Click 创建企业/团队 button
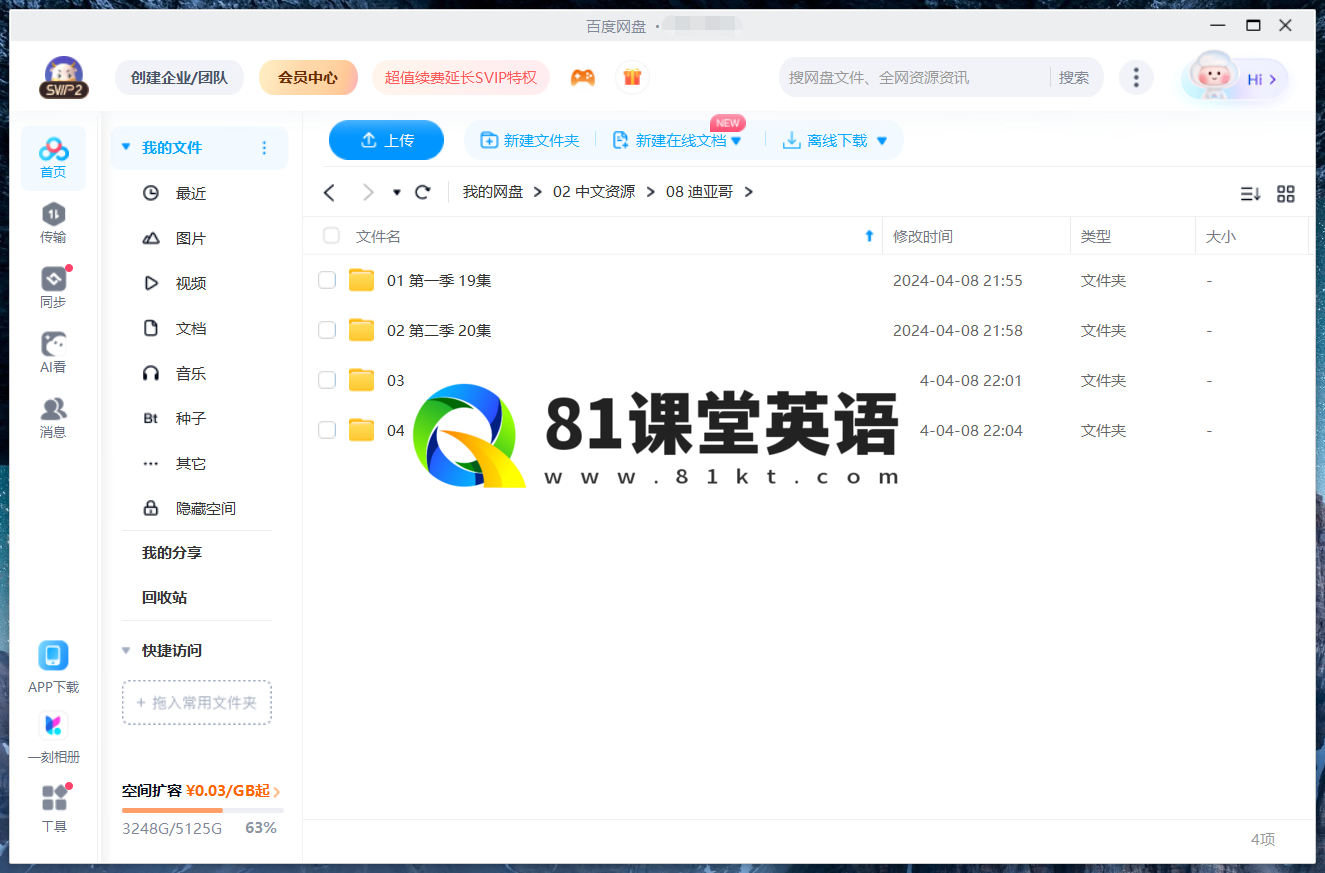Screen dimensions: 1325x873 pos(179,77)
